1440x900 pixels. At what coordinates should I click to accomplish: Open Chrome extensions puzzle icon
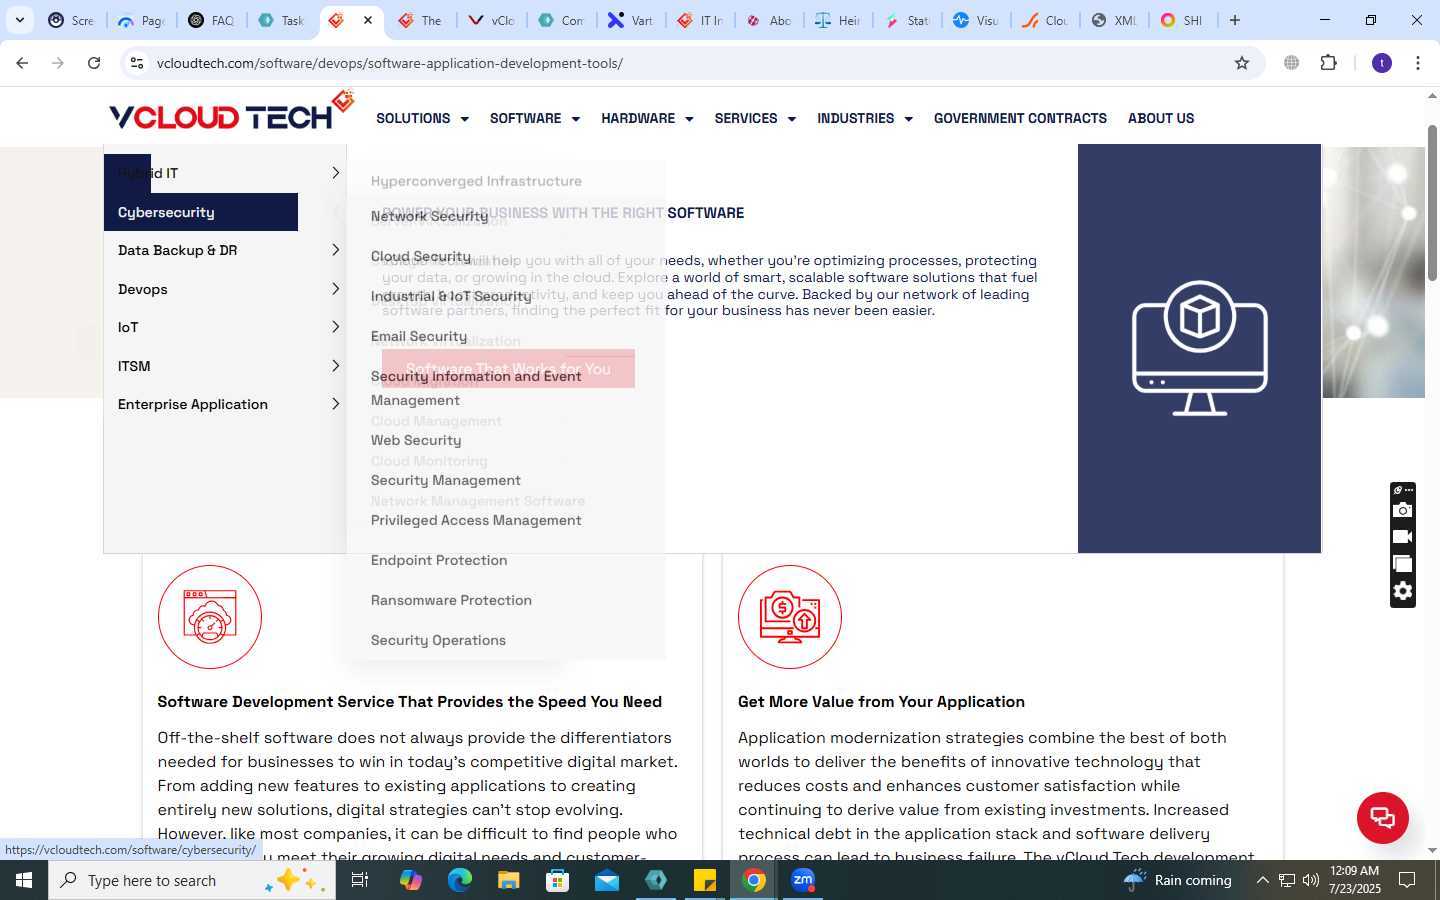coord(1328,63)
